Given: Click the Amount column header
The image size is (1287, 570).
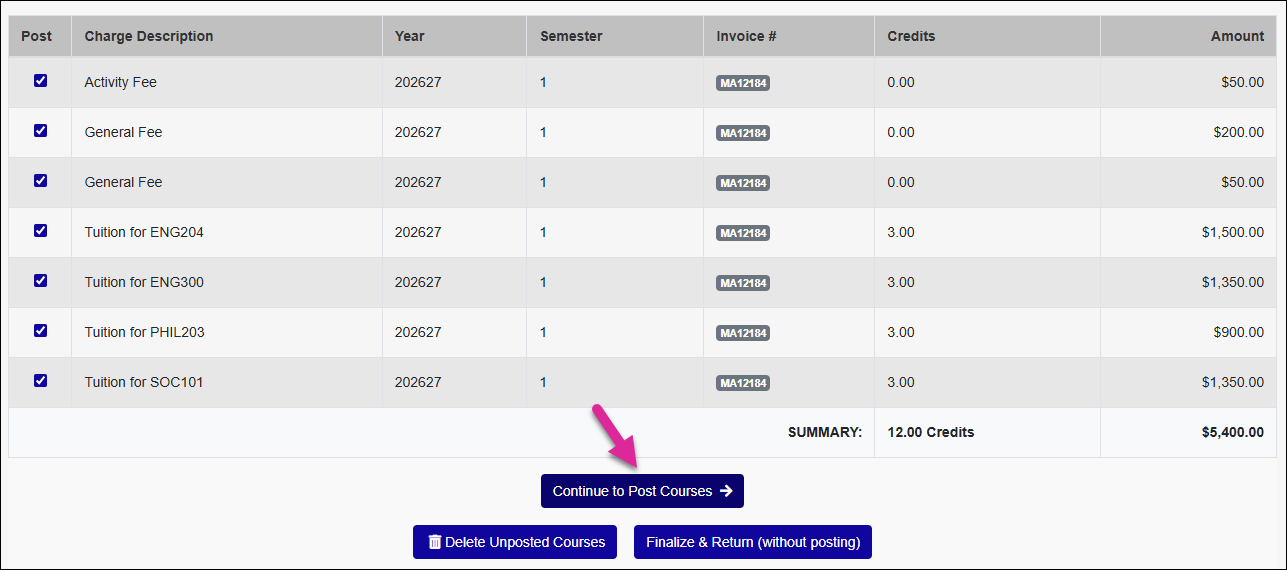Looking at the screenshot, I should point(1237,36).
